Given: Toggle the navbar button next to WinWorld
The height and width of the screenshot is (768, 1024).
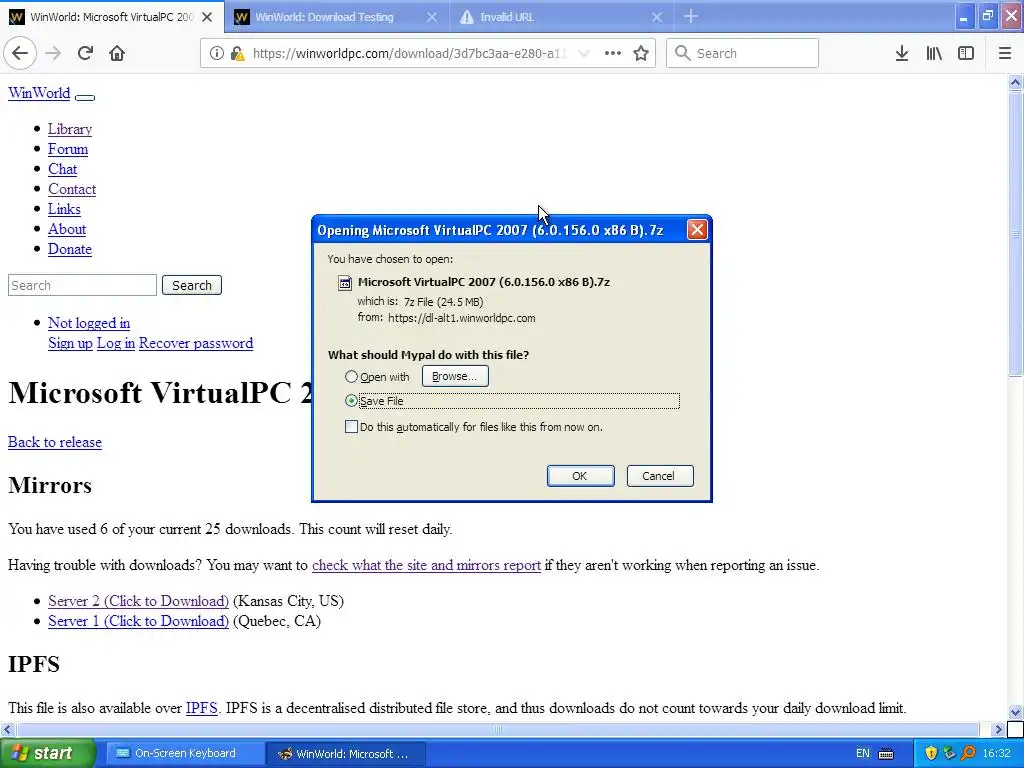Looking at the screenshot, I should coord(85,97).
